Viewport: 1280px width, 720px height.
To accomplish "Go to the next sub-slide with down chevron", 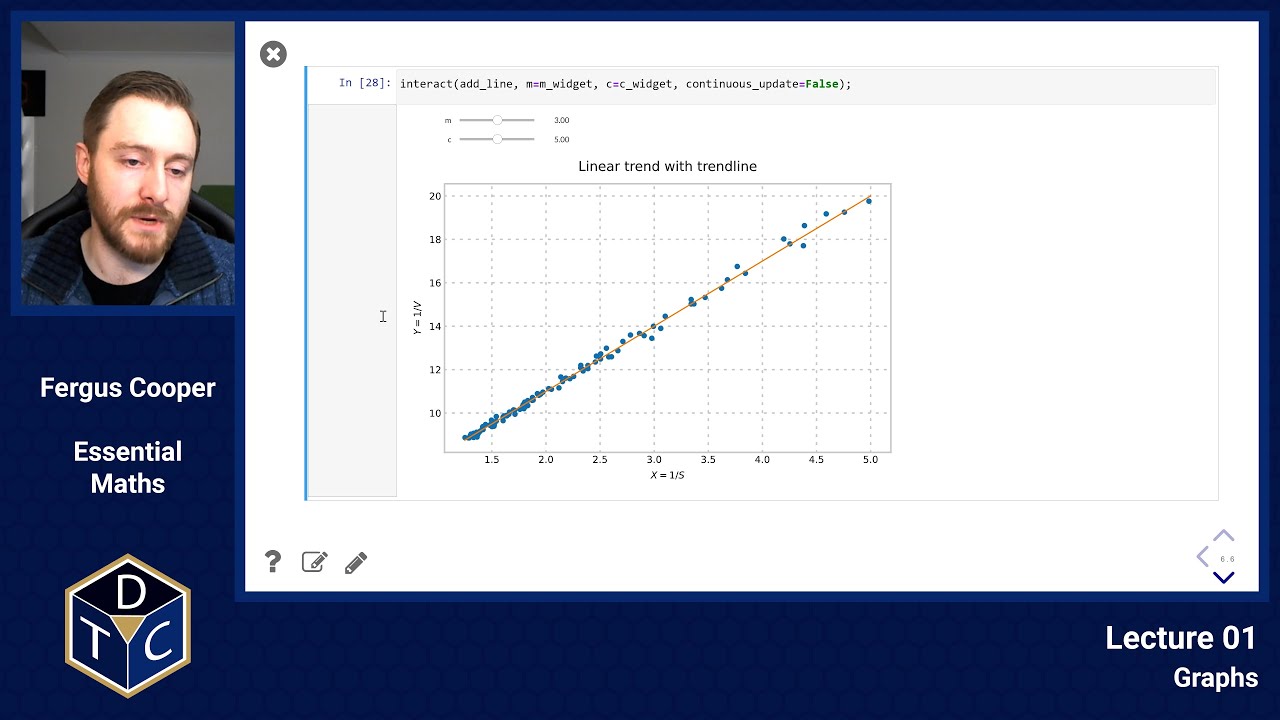I will coord(1223,577).
